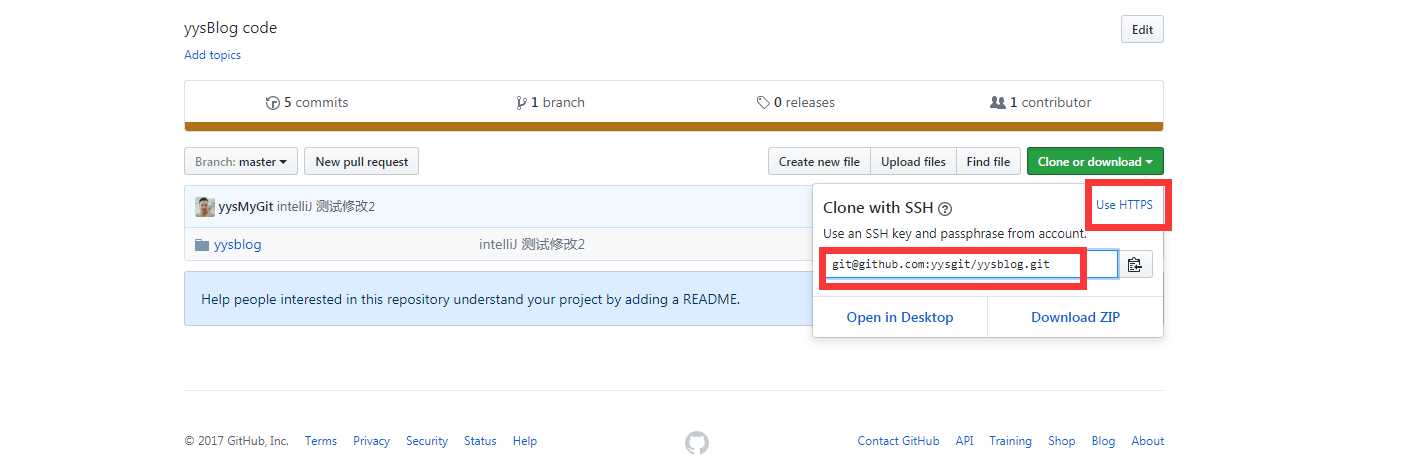Collapse the Clone or download dropdown

click(1095, 161)
